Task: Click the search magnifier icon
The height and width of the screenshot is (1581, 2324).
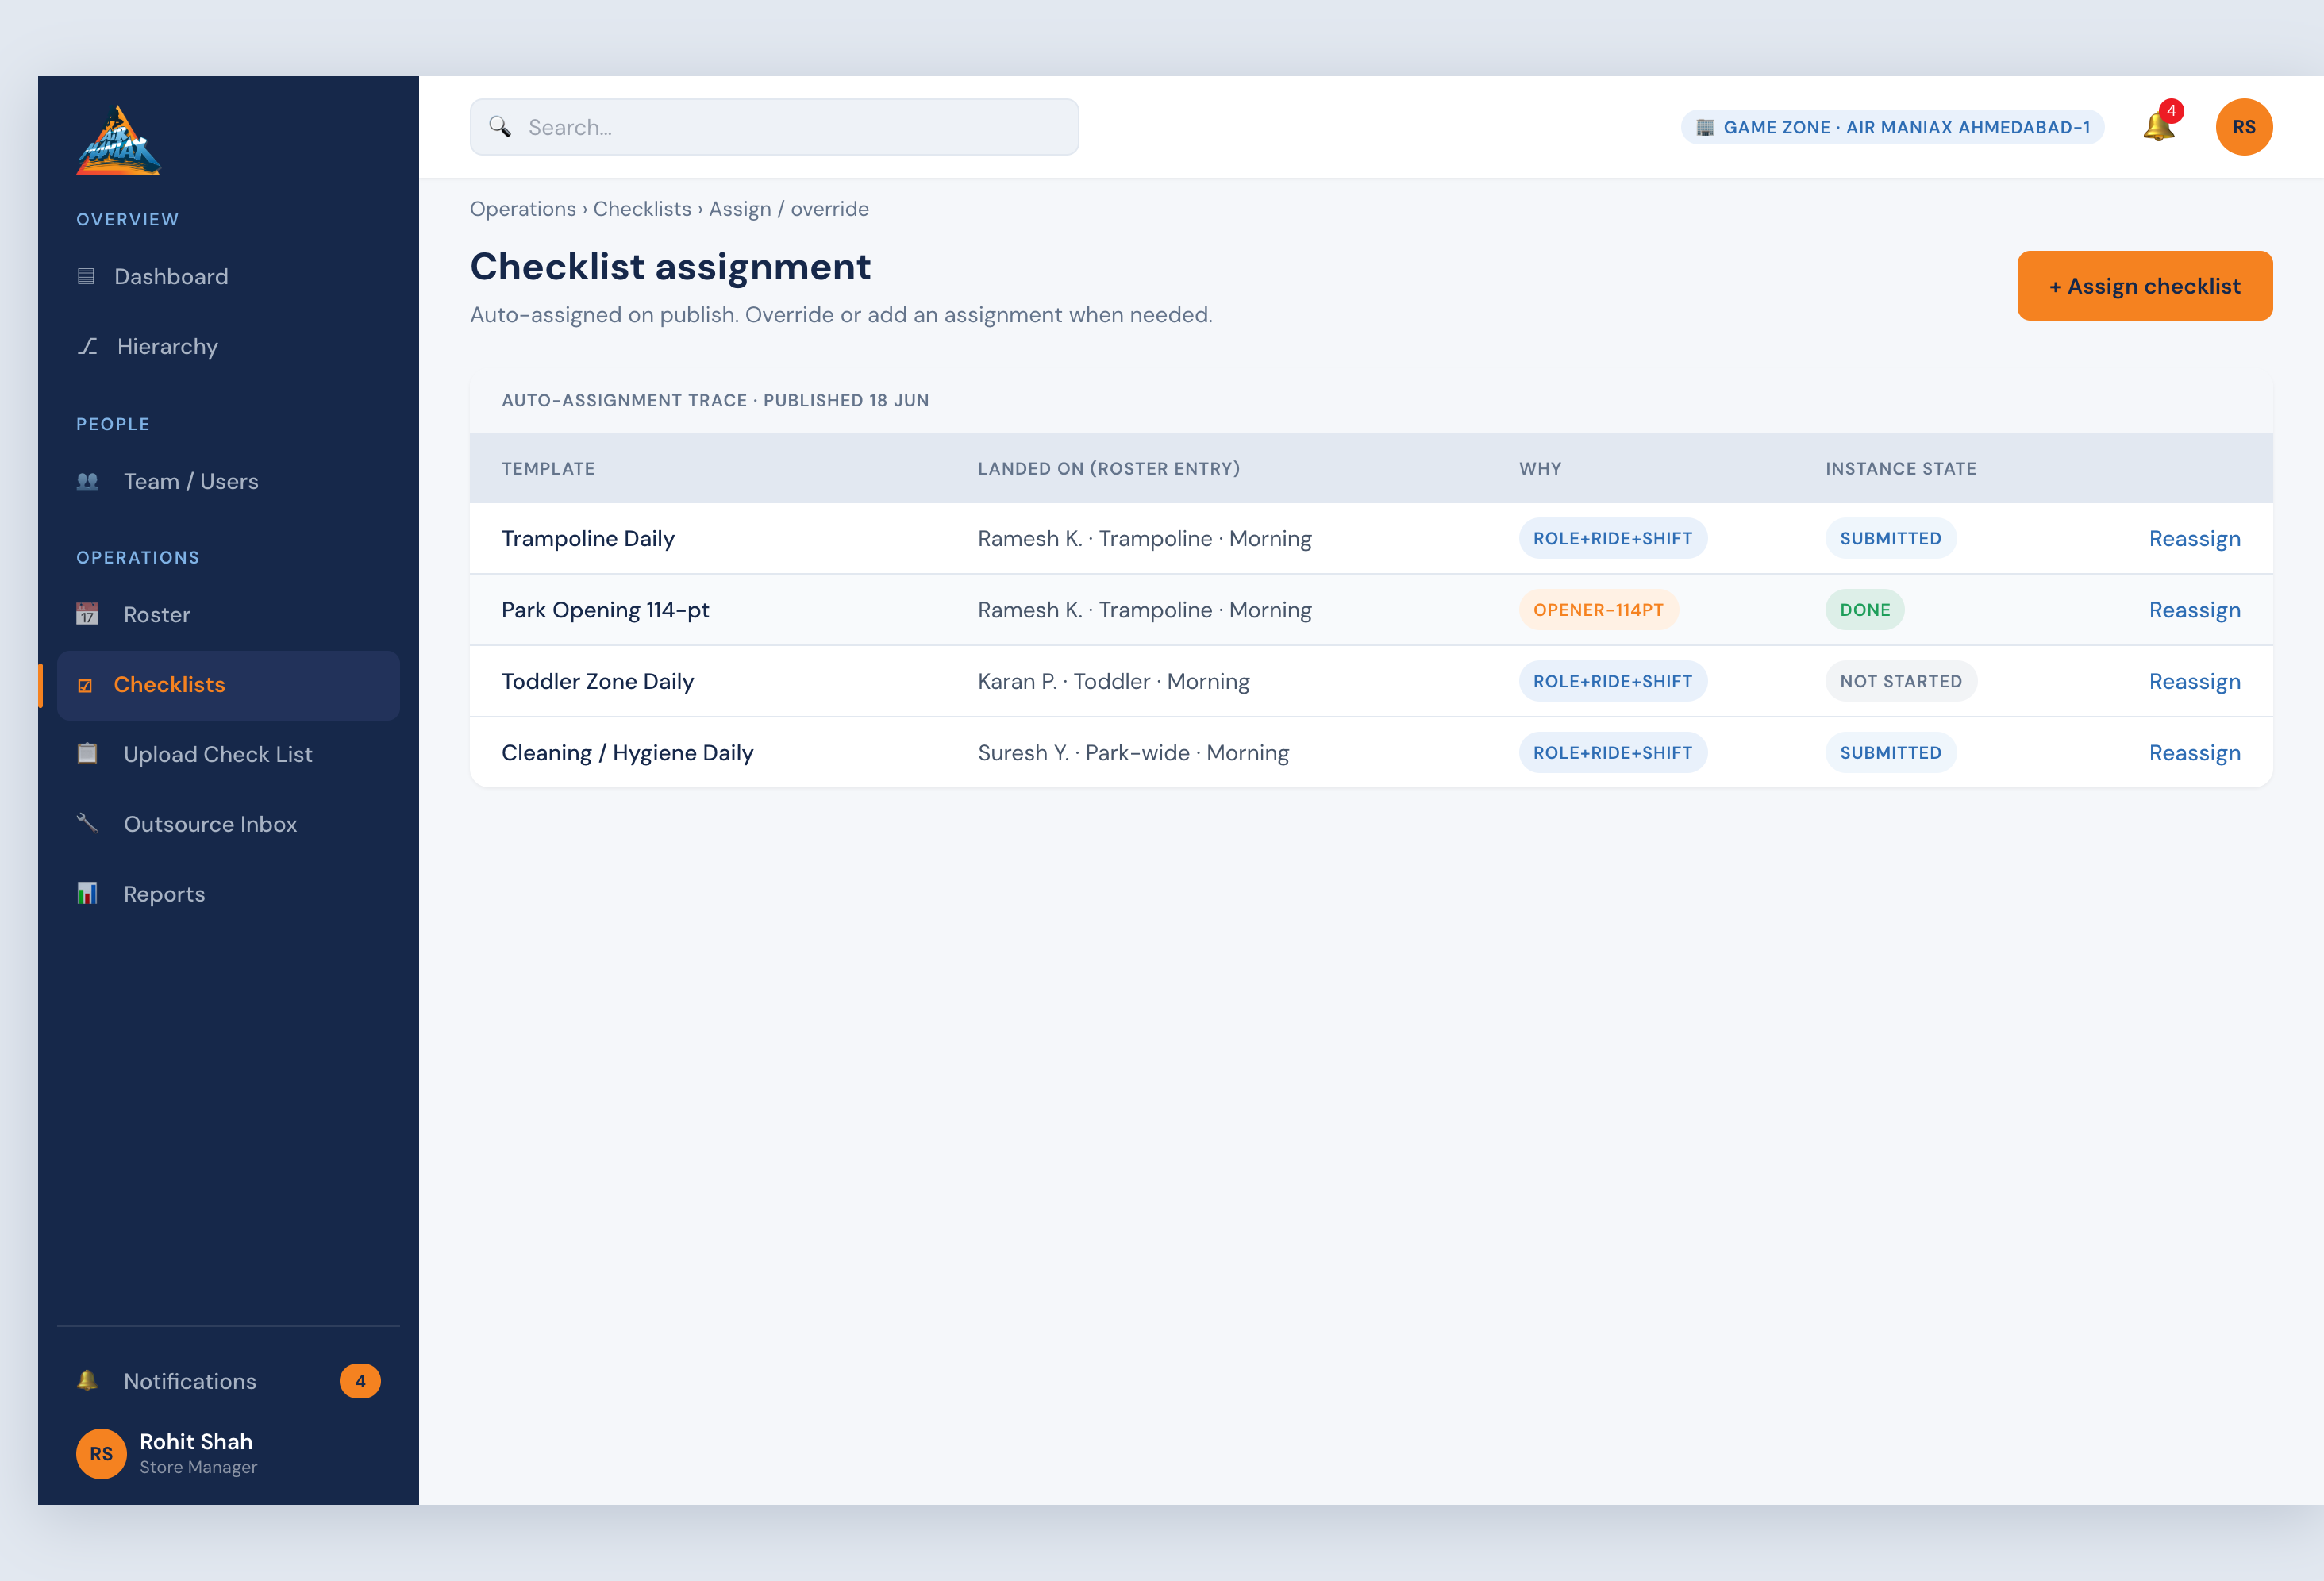Action: [x=500, y=127]
